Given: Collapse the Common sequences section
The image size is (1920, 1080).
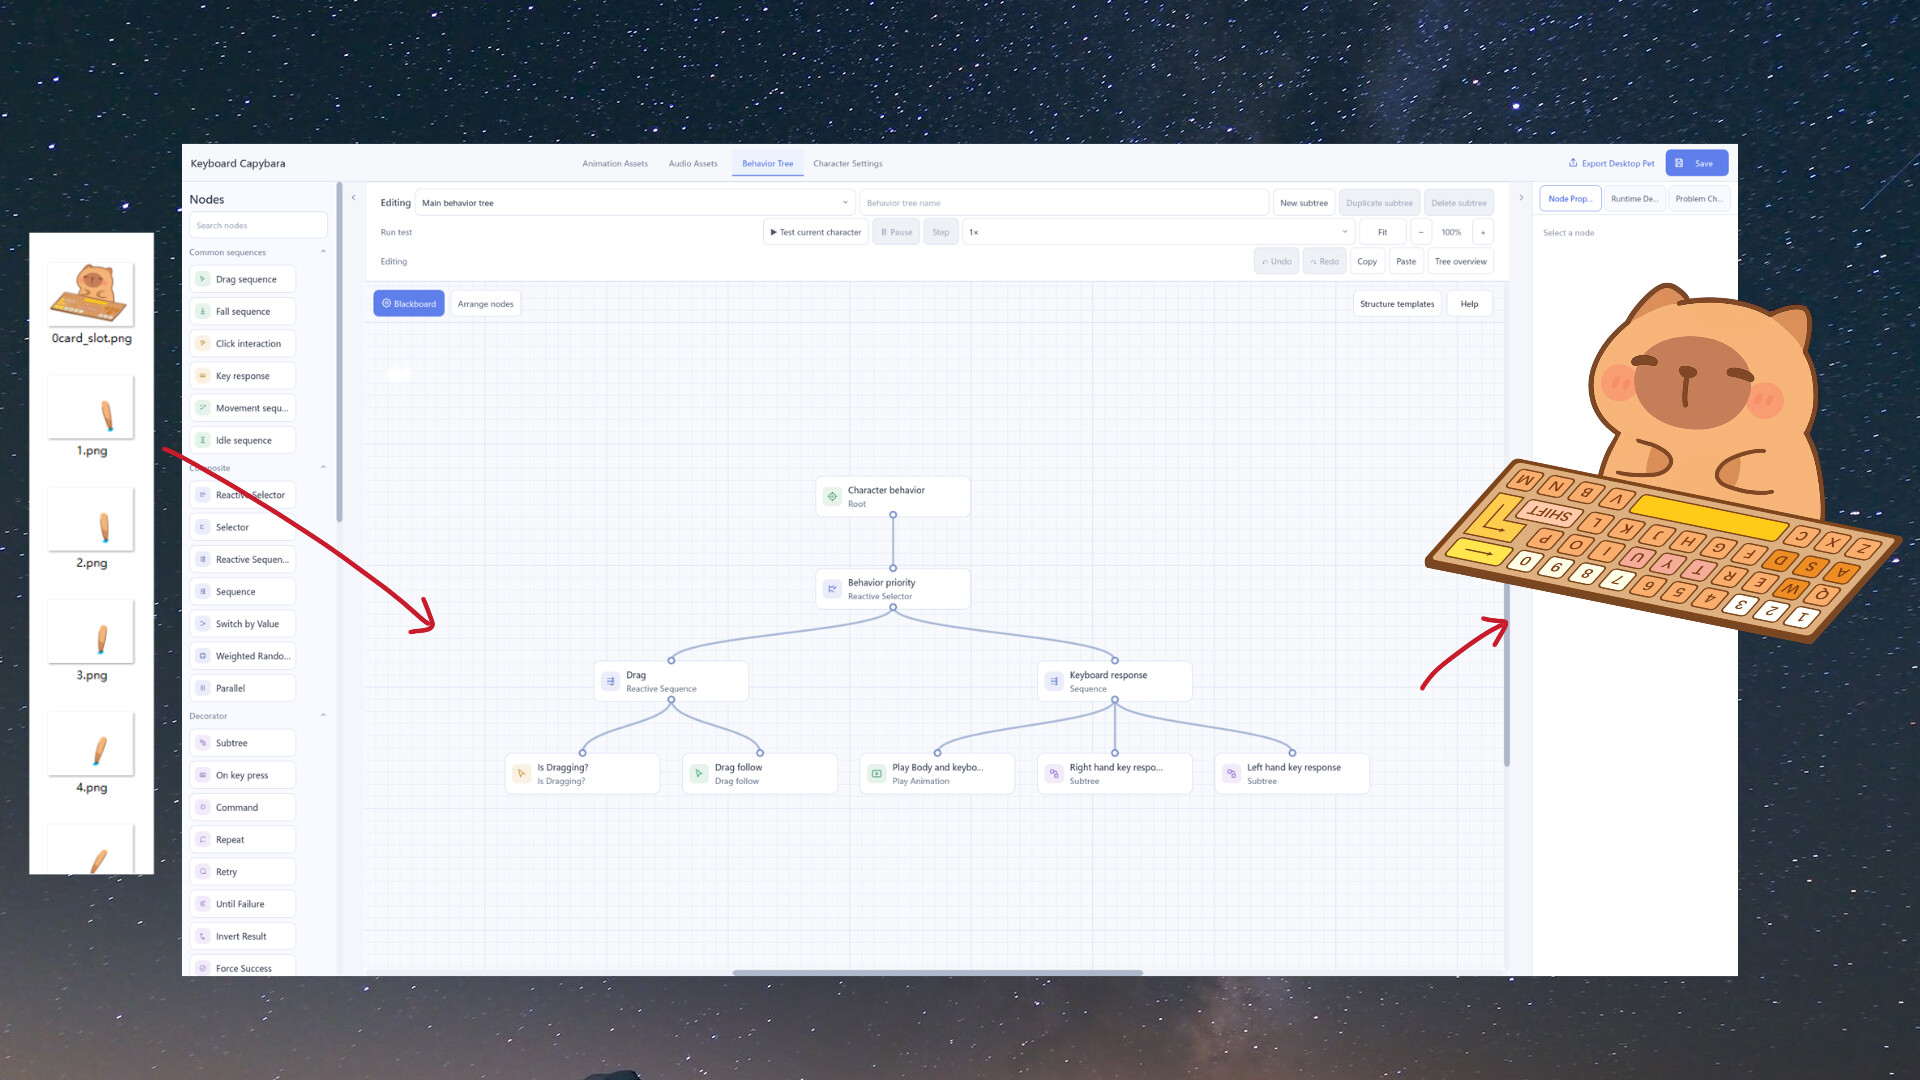Looking at the screenshot, I should [323, 252].
